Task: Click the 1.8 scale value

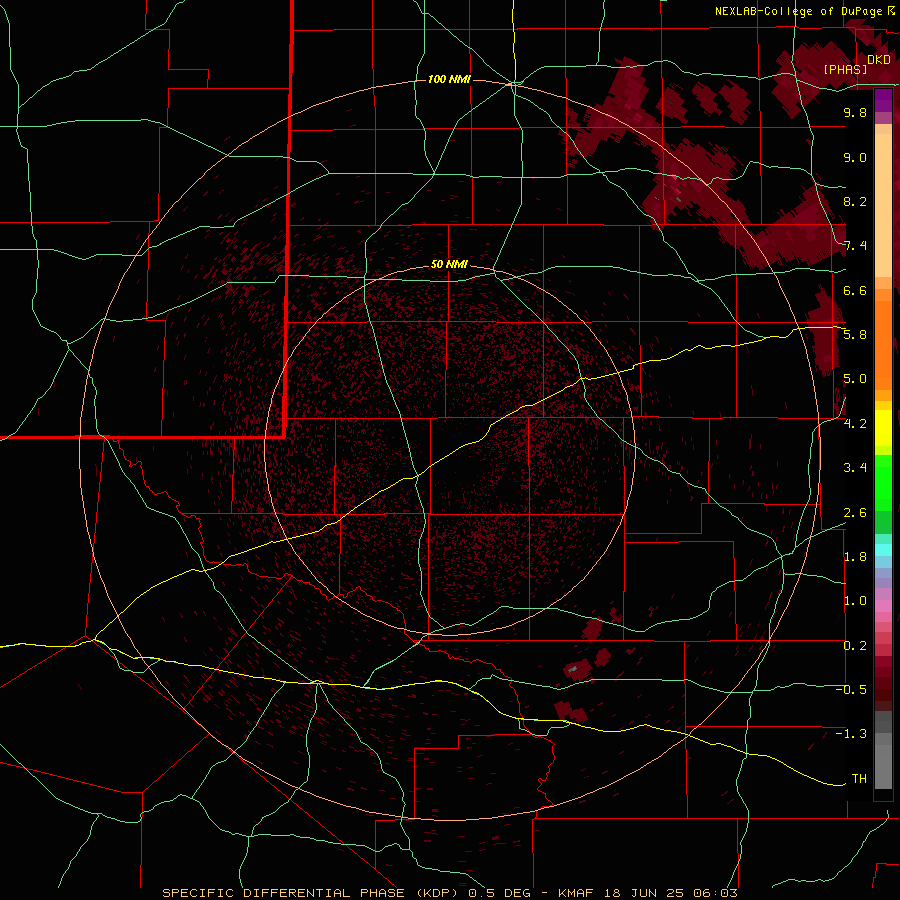Action: [855, 557]
